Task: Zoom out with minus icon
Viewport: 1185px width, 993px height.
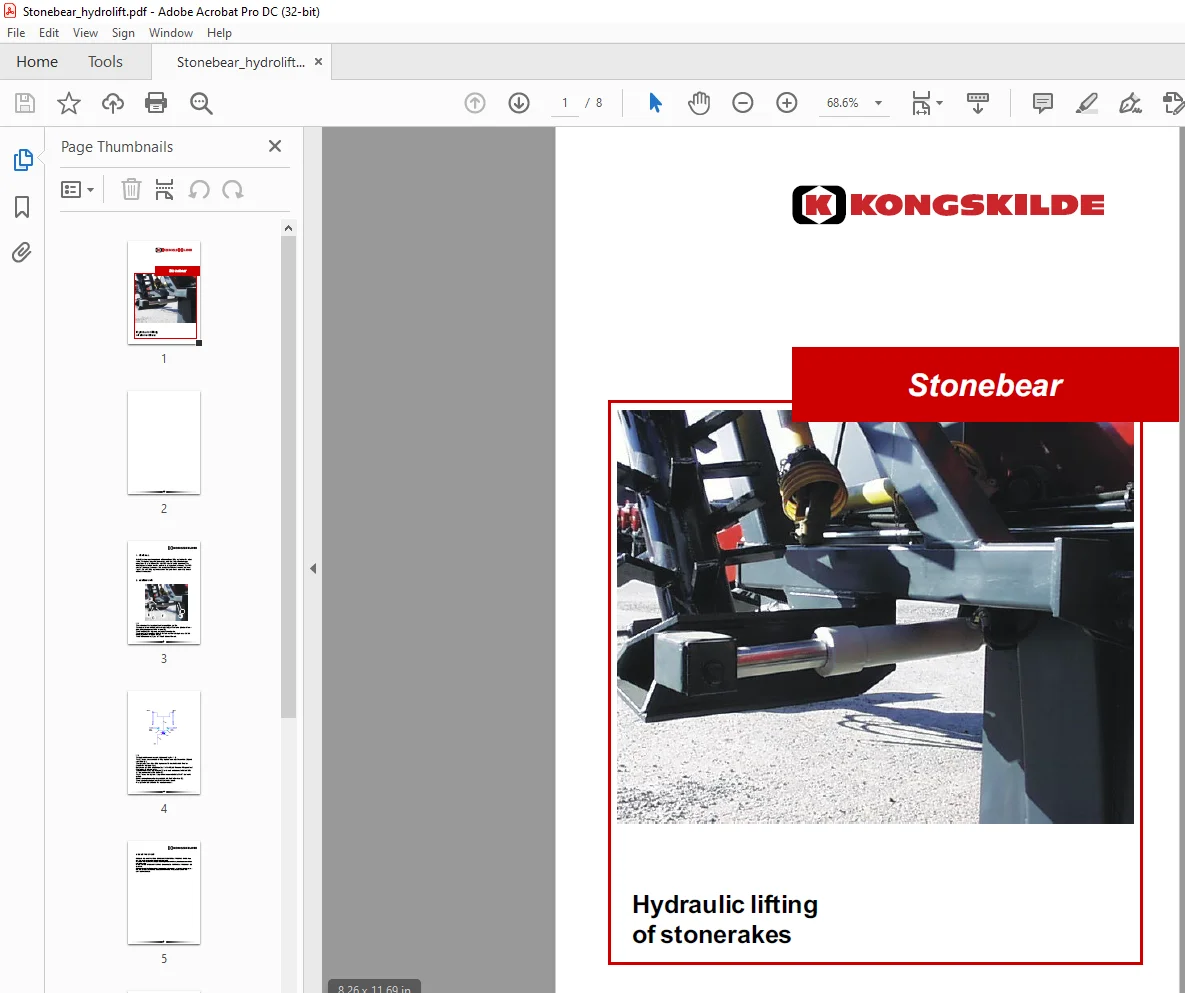Action: pos(743,103)
